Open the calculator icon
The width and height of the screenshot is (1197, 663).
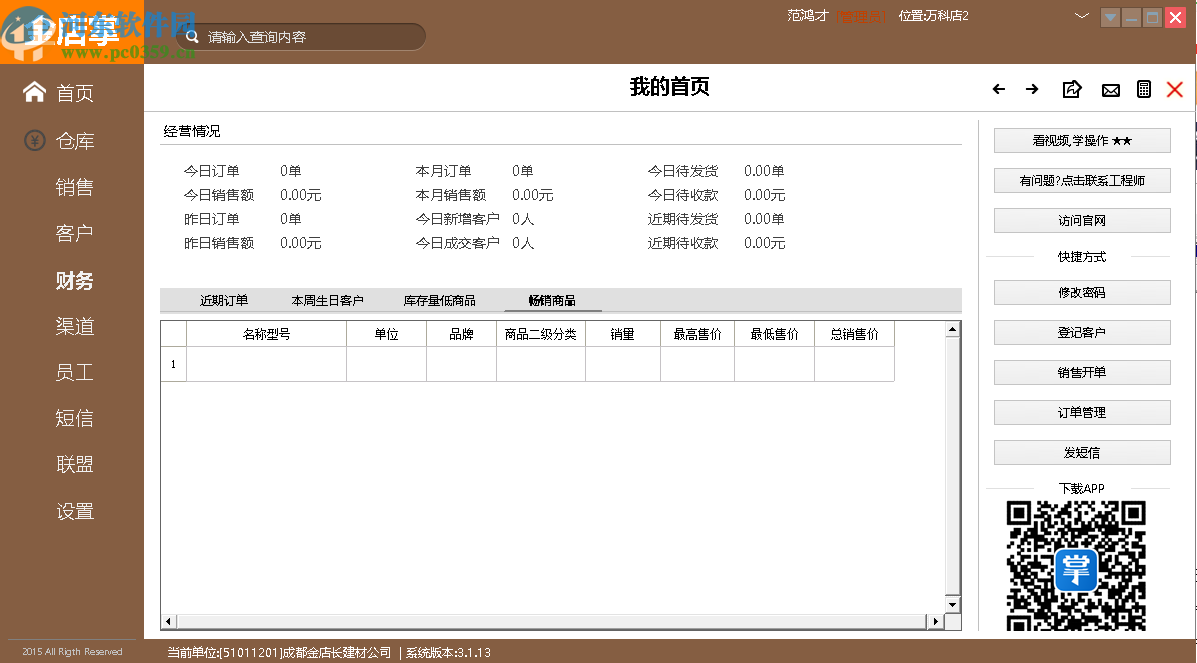[x=1144, y=89]
